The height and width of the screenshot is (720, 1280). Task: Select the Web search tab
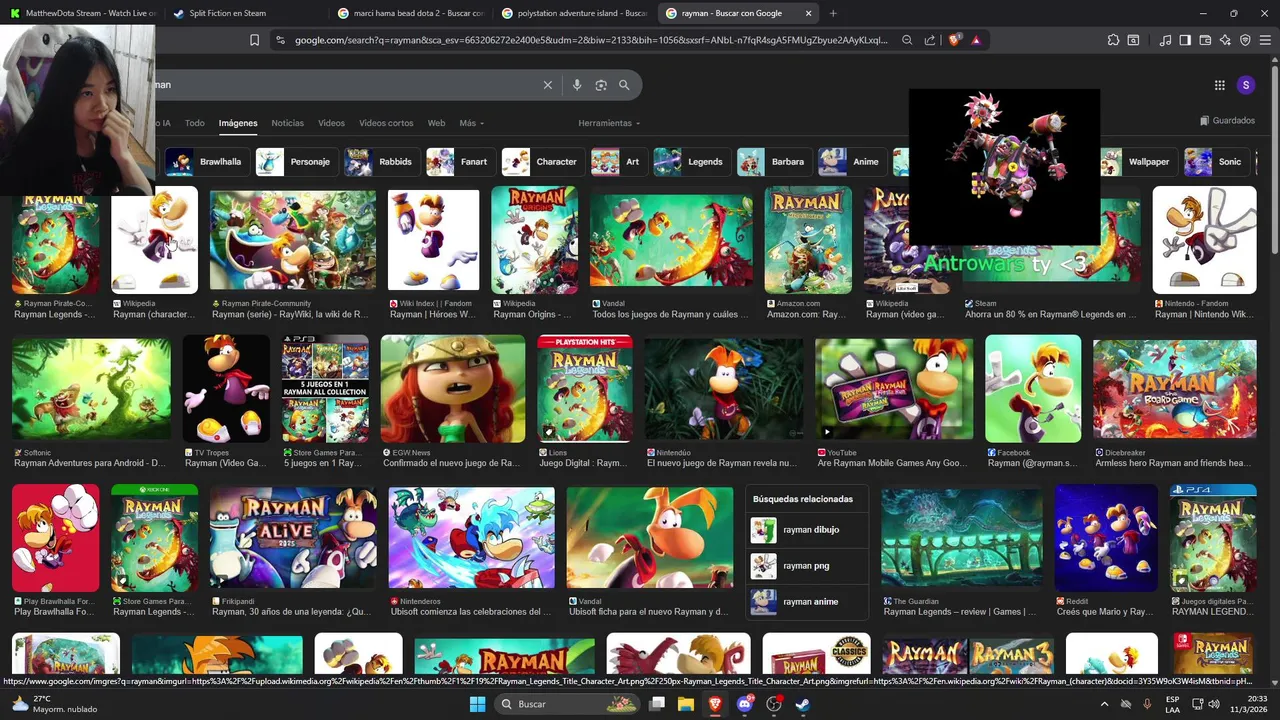tap(436, 123)
